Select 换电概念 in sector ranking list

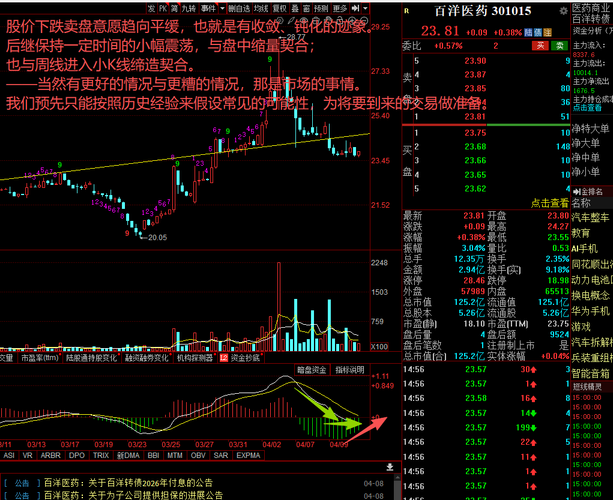pyautogui.click(x=591, y=296)
